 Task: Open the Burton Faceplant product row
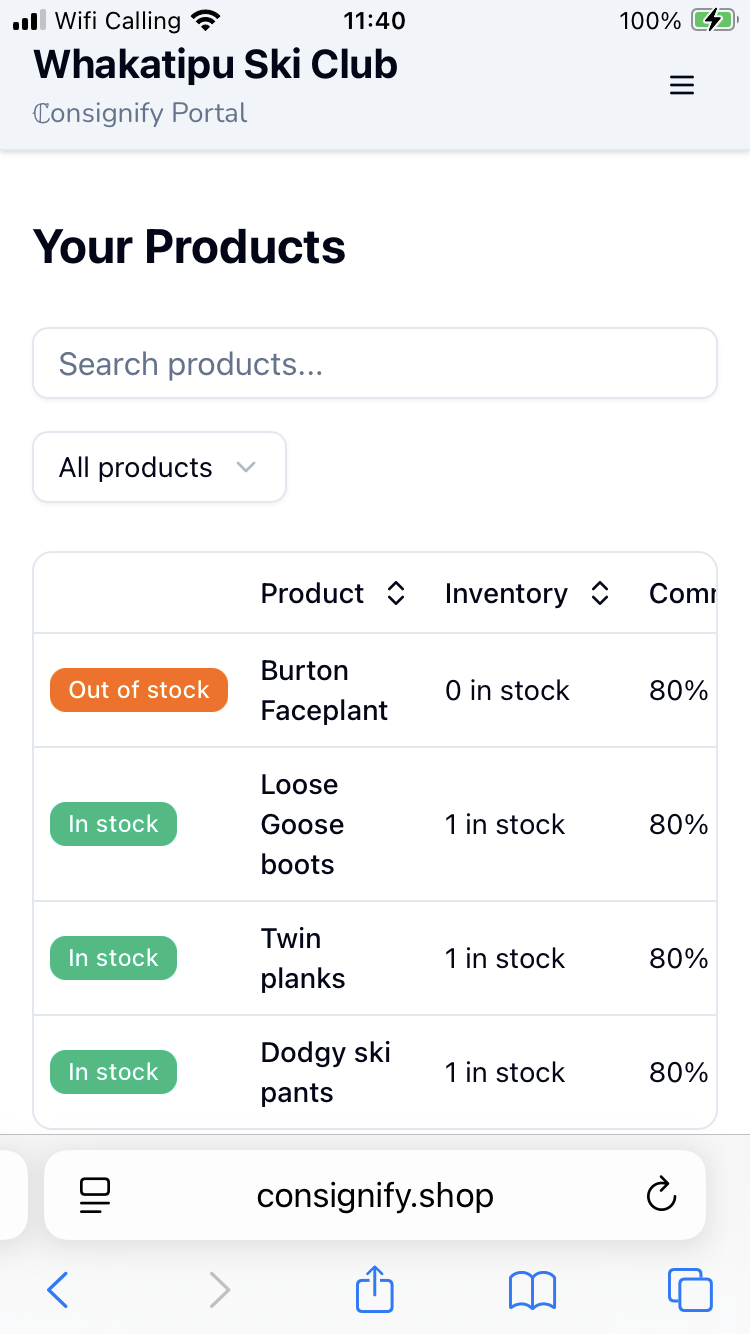coord(324,690)
